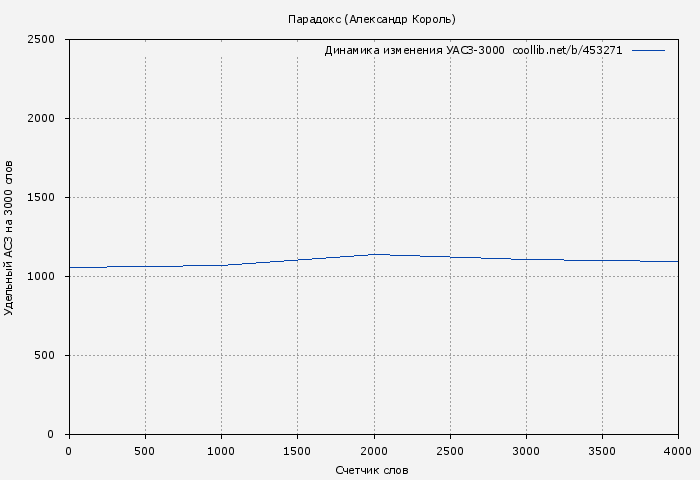Open the coollib.net/b/453271 link in the legend

[x=567, y=50]
